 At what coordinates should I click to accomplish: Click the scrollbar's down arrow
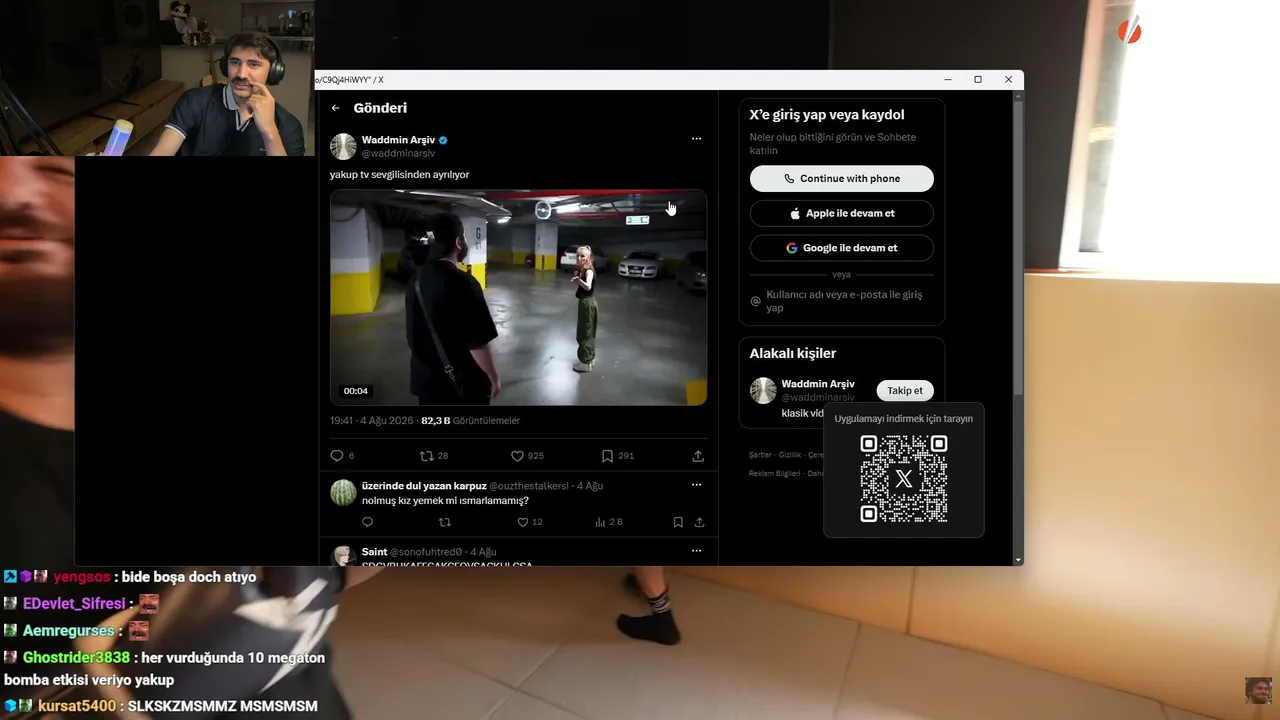pos(1018,560)
